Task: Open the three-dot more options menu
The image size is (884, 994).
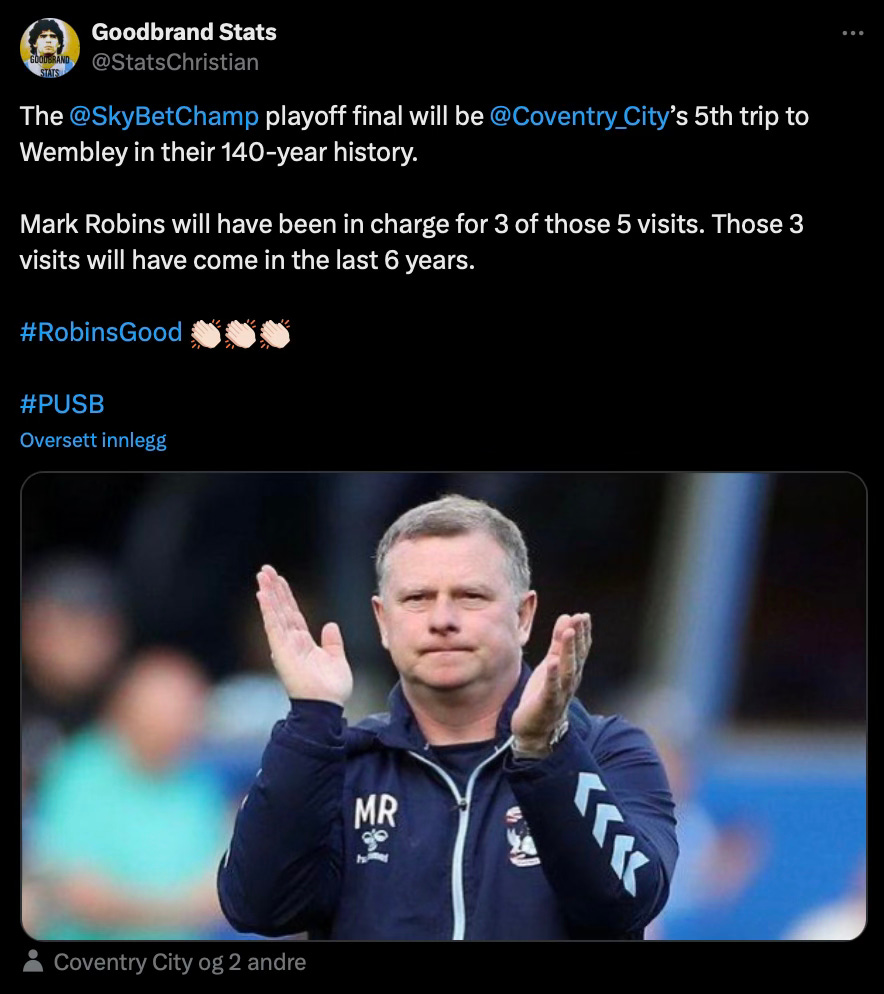Action: [852, 33]
